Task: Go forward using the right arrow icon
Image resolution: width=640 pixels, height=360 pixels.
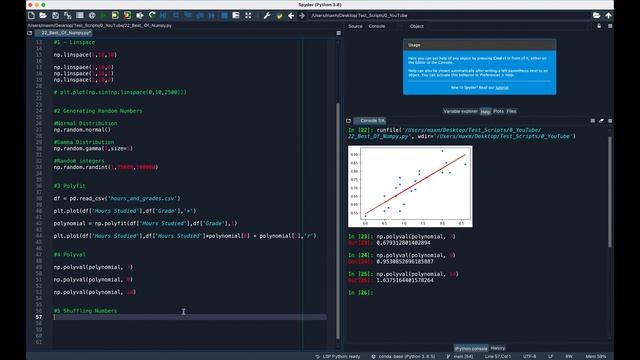Action: tap(302, 16)
